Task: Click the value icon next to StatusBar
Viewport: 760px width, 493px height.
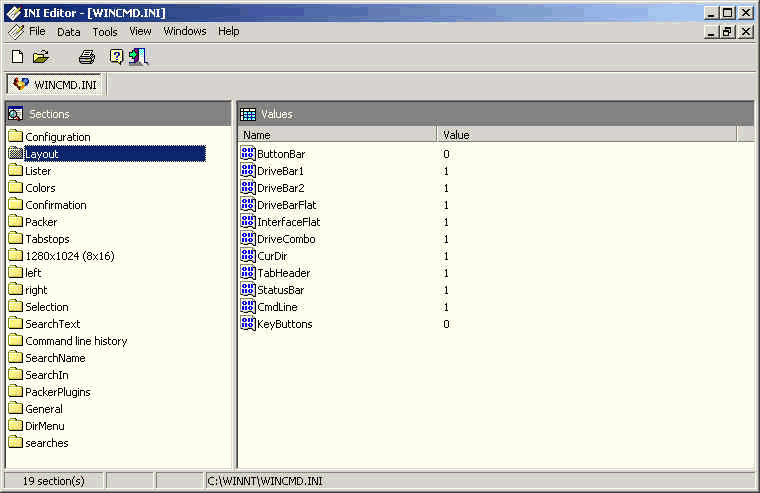Action: 248,289
